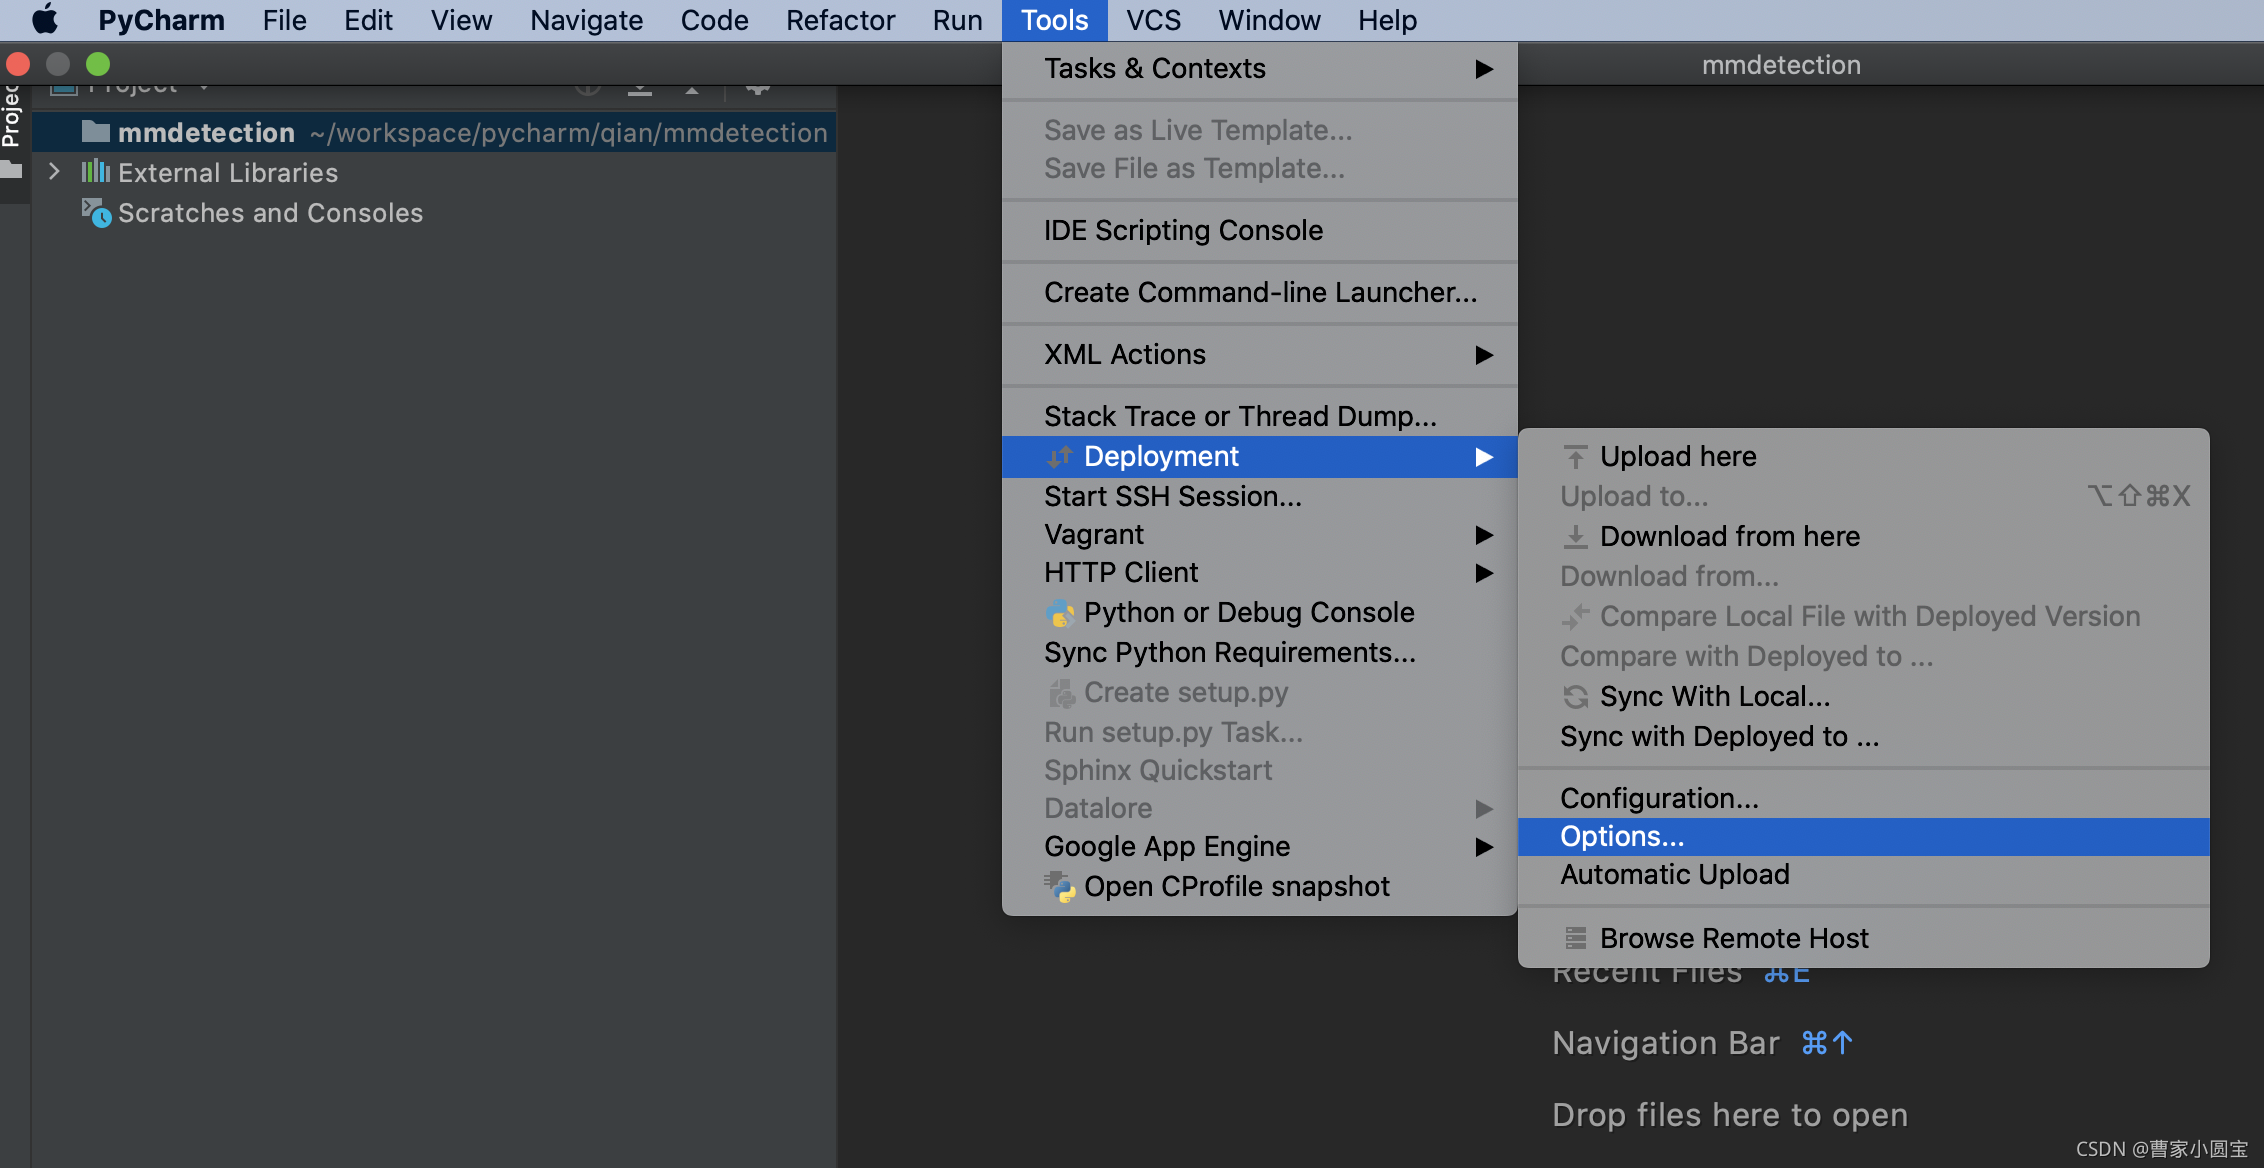The image size is (2264, 1168).
Task: Click the Python or Debug Console icon
Action: (1060, 613)
